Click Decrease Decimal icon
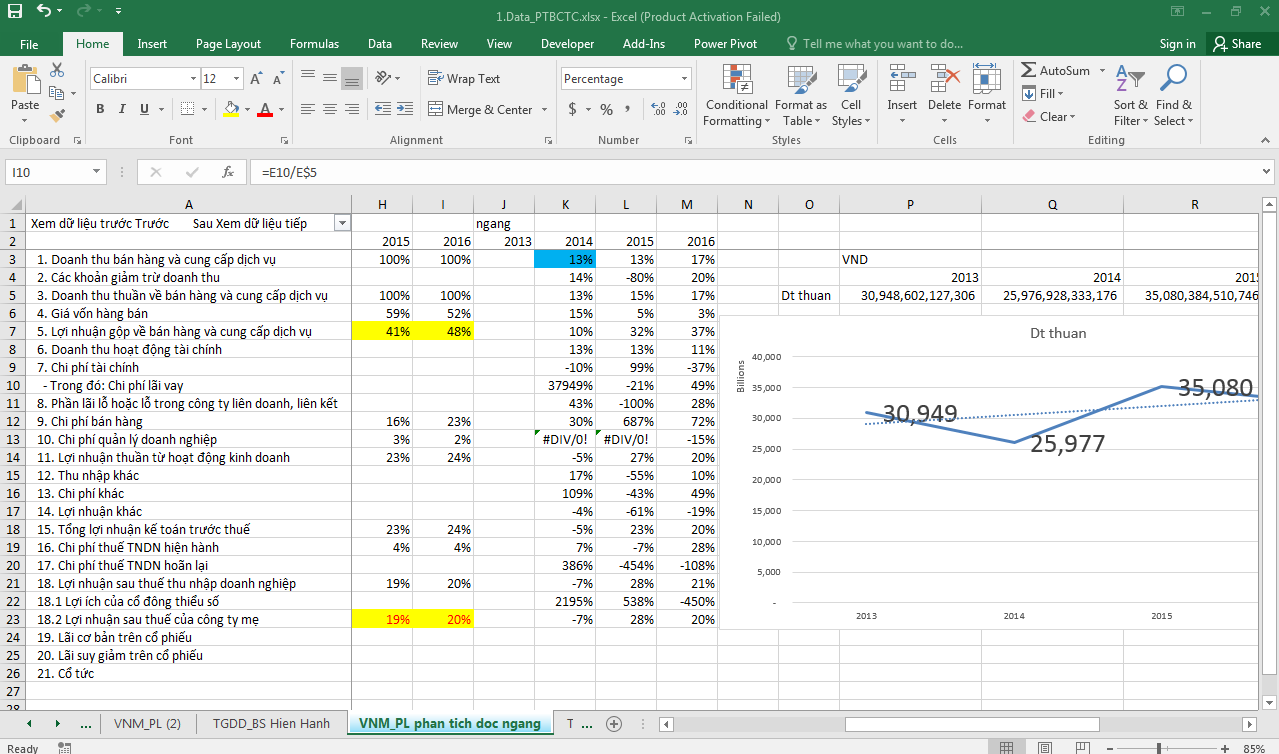Viewport: 1279px width, 754px height. pyautogui.click(x=681, y=109)
